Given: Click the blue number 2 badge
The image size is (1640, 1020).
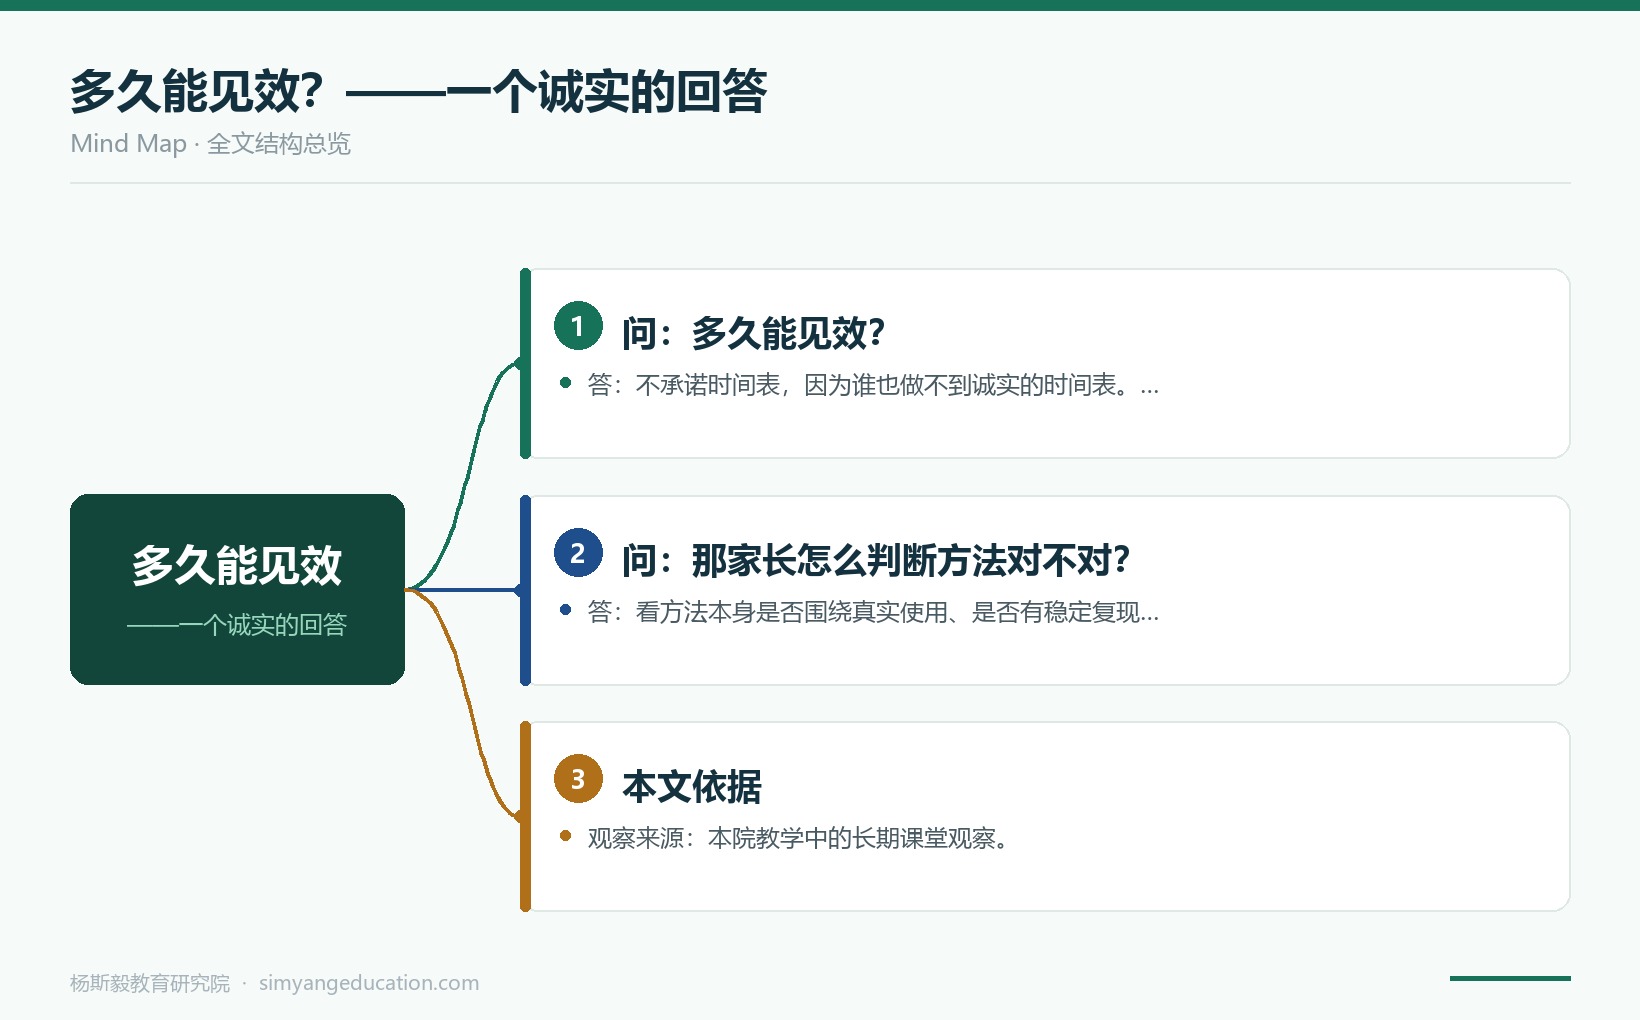Looking at the screenshot, I should click(578, 553).
